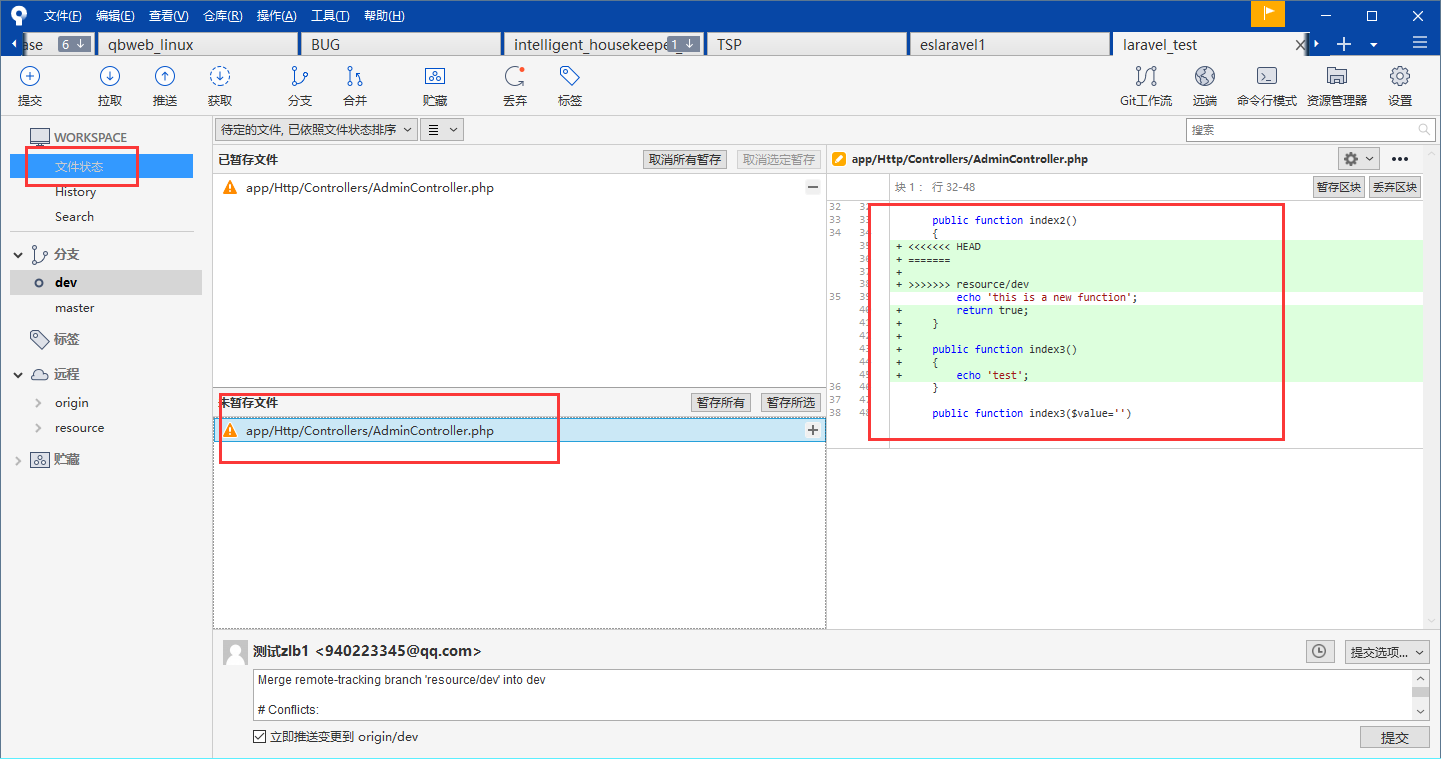The image size is (1441, 759).
Task: Click the 暂存所有 button
Action: pyautogui.click(x=721, y=402)
